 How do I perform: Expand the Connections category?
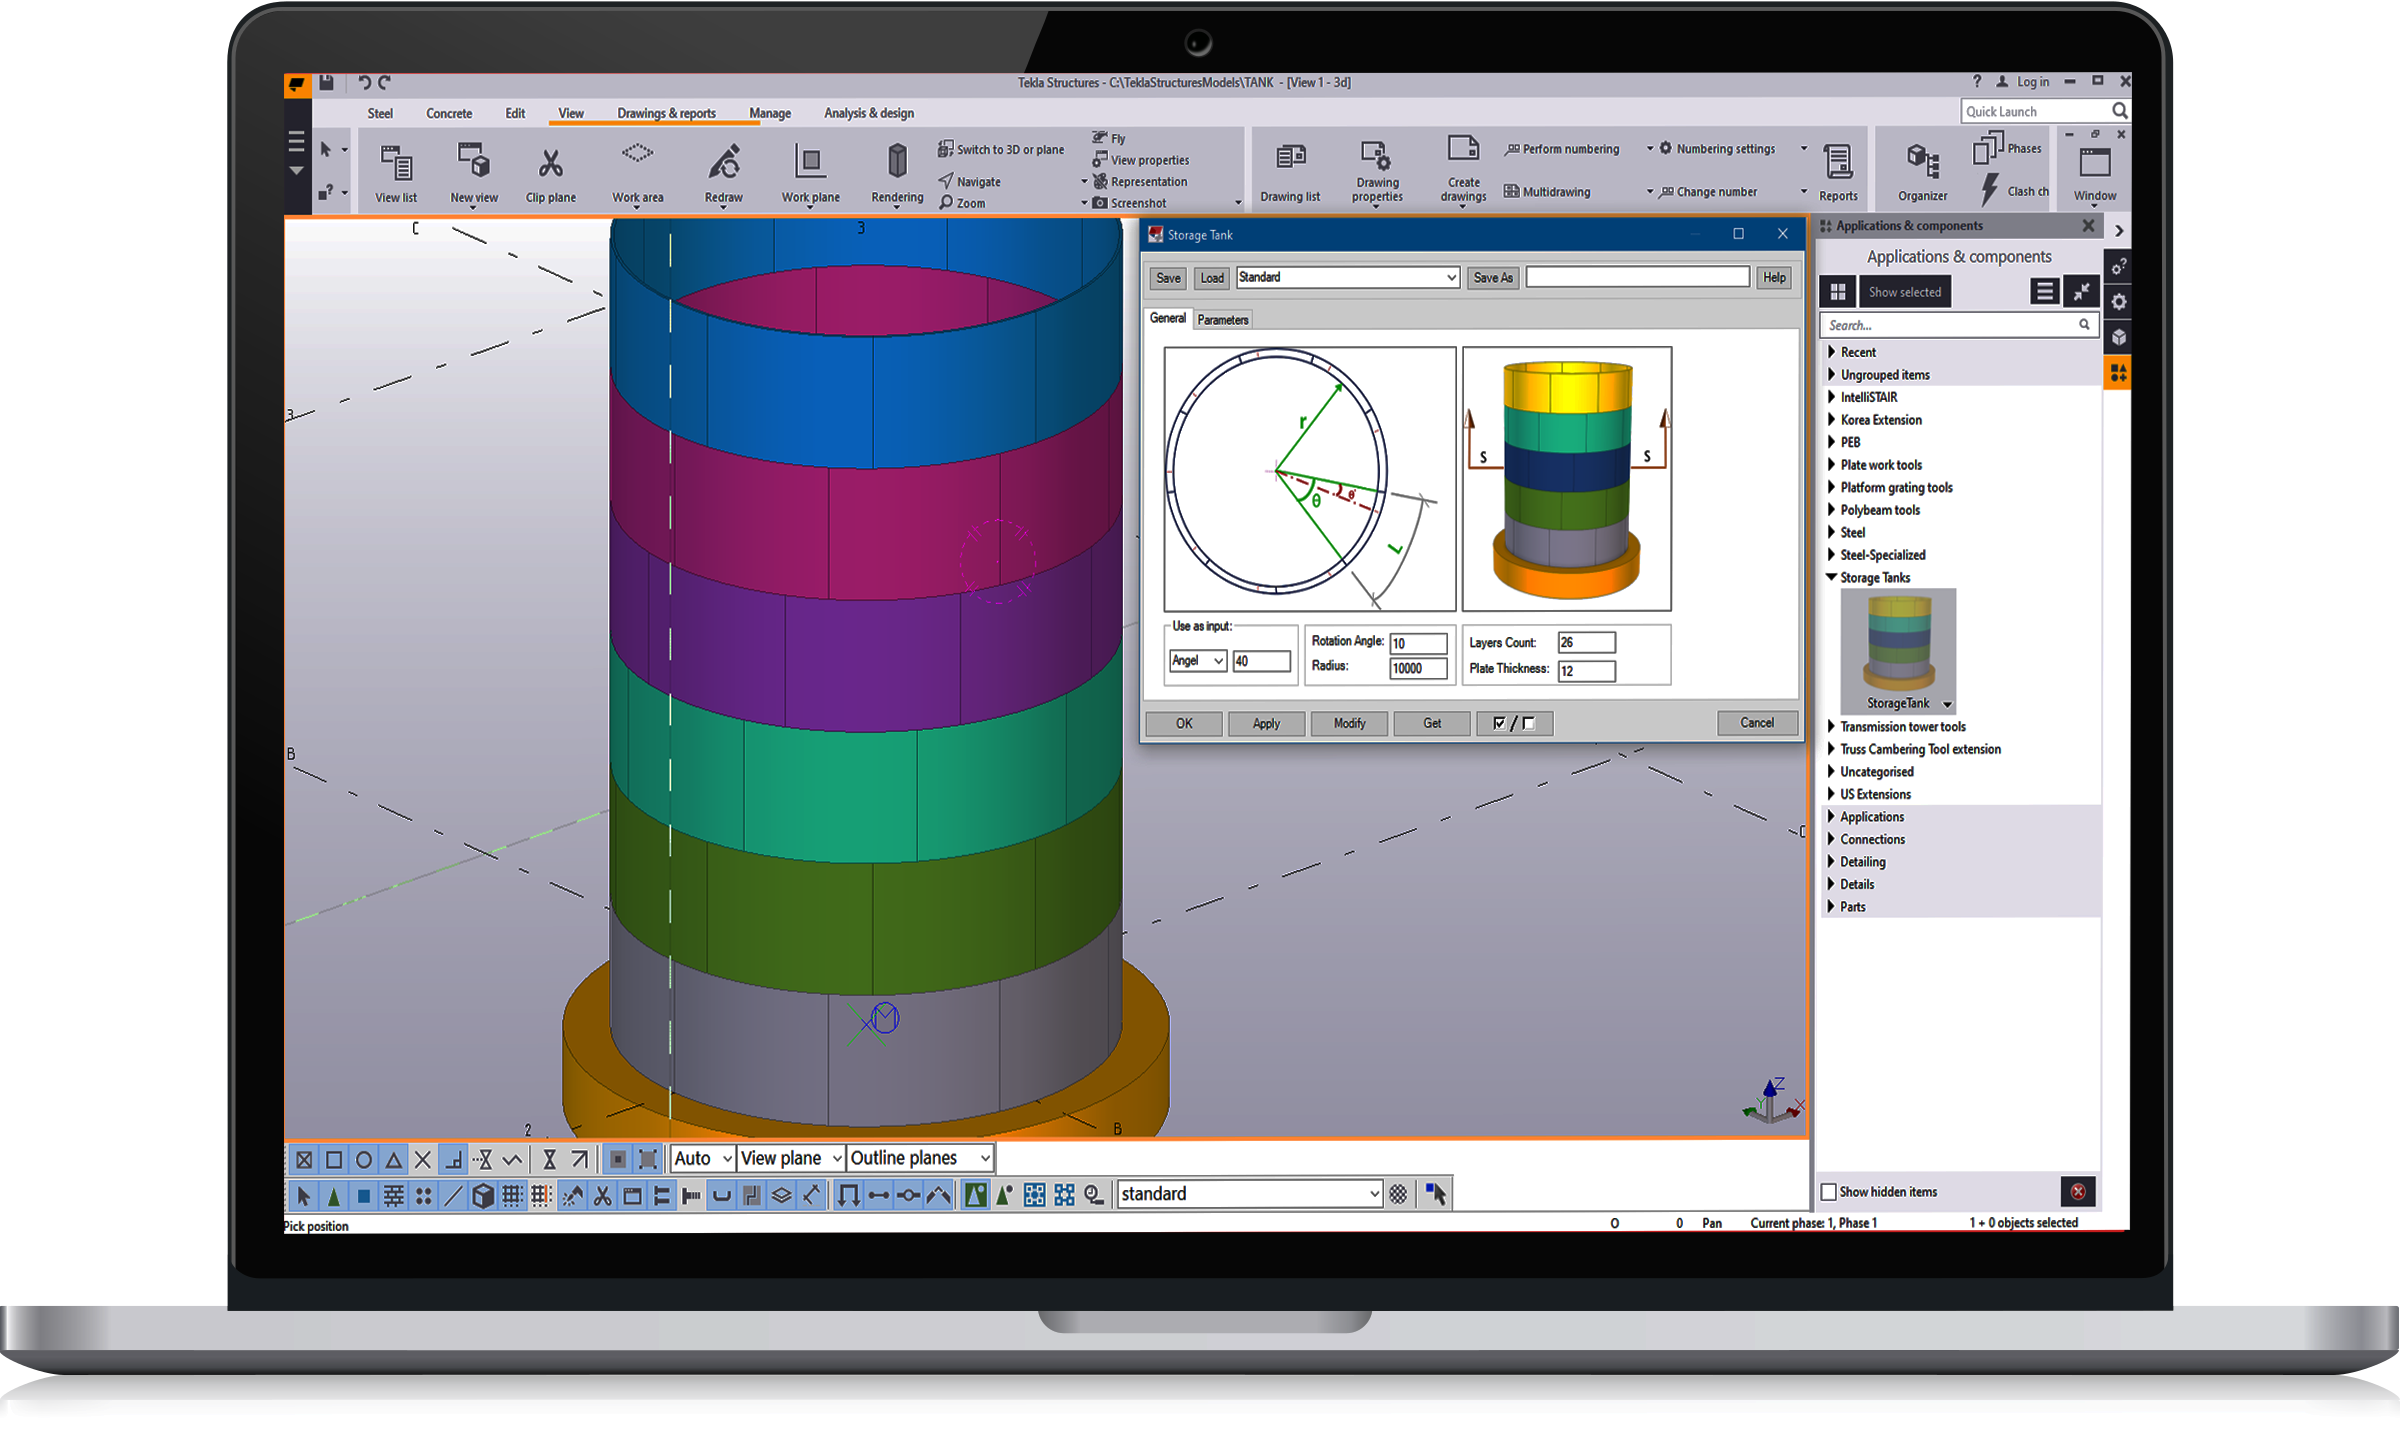[x=1831, y=839]
